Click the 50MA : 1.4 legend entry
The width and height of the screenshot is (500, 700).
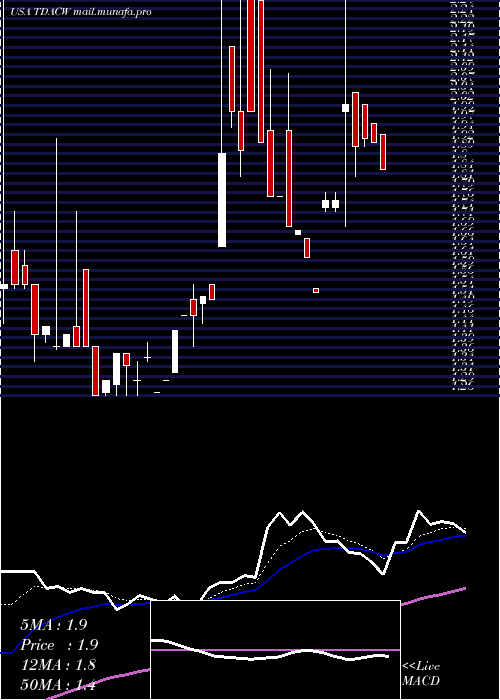pos(58,684)
